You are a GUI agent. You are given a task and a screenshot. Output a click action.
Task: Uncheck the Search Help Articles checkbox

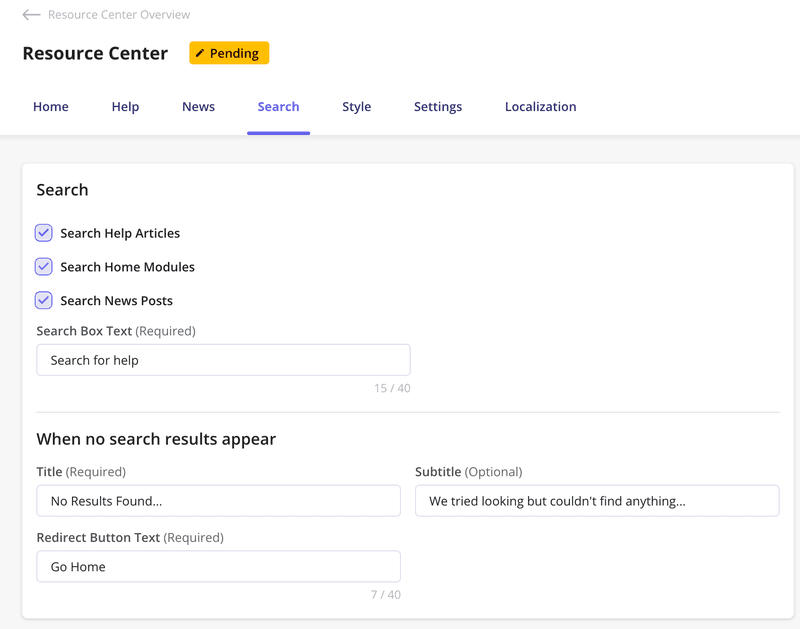click(x=43, y=232)
